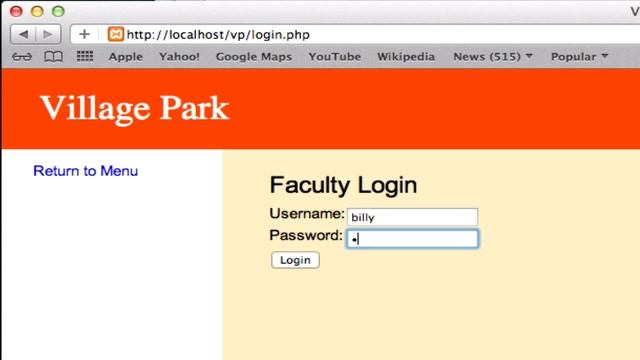Open the Google Maps bookmark

(x=253, y=57)
